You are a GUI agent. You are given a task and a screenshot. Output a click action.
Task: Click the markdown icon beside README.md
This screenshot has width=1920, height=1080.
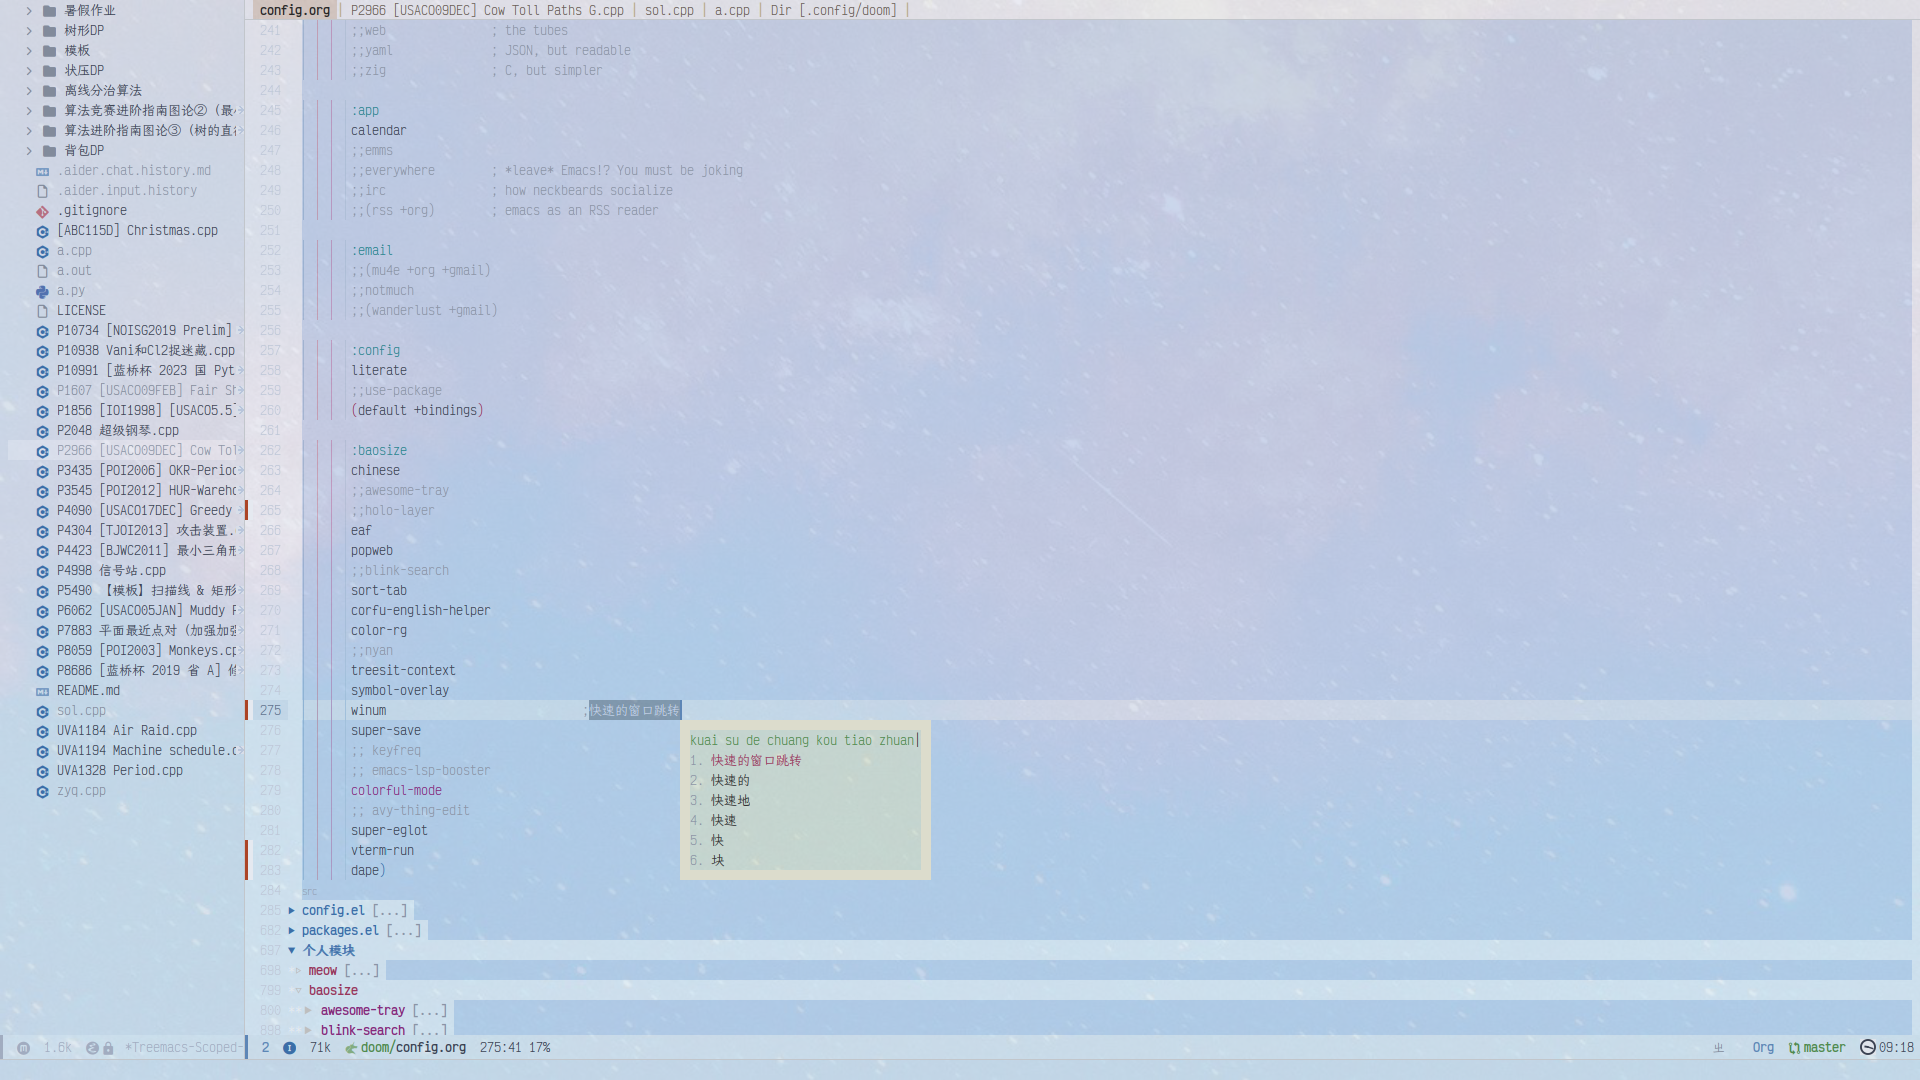(x=42, y=691)
